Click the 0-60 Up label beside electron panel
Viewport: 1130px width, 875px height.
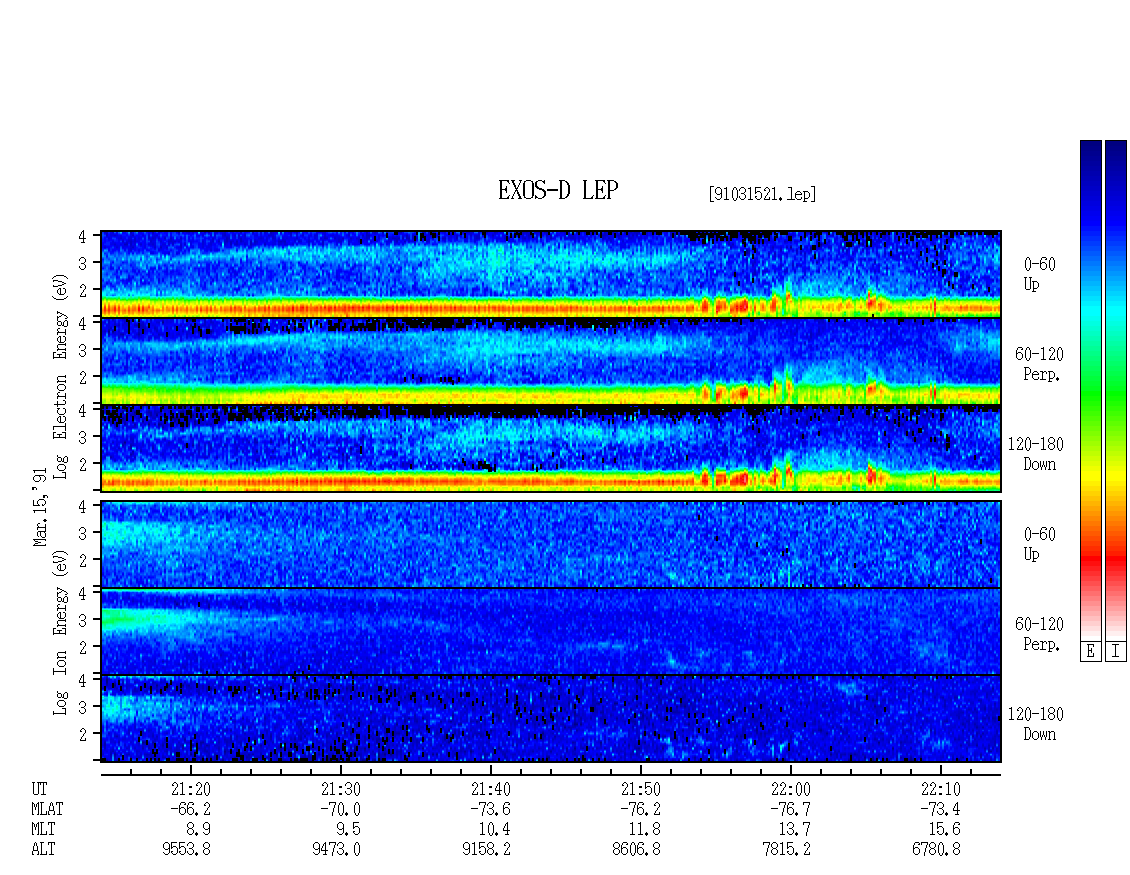coord(1039,275)
